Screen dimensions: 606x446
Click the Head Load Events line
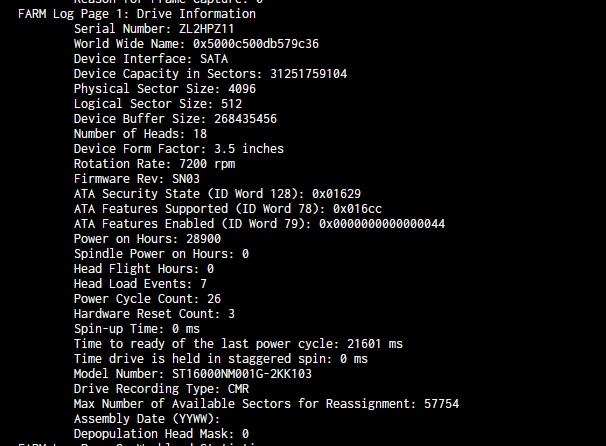(x=140, y=284)
